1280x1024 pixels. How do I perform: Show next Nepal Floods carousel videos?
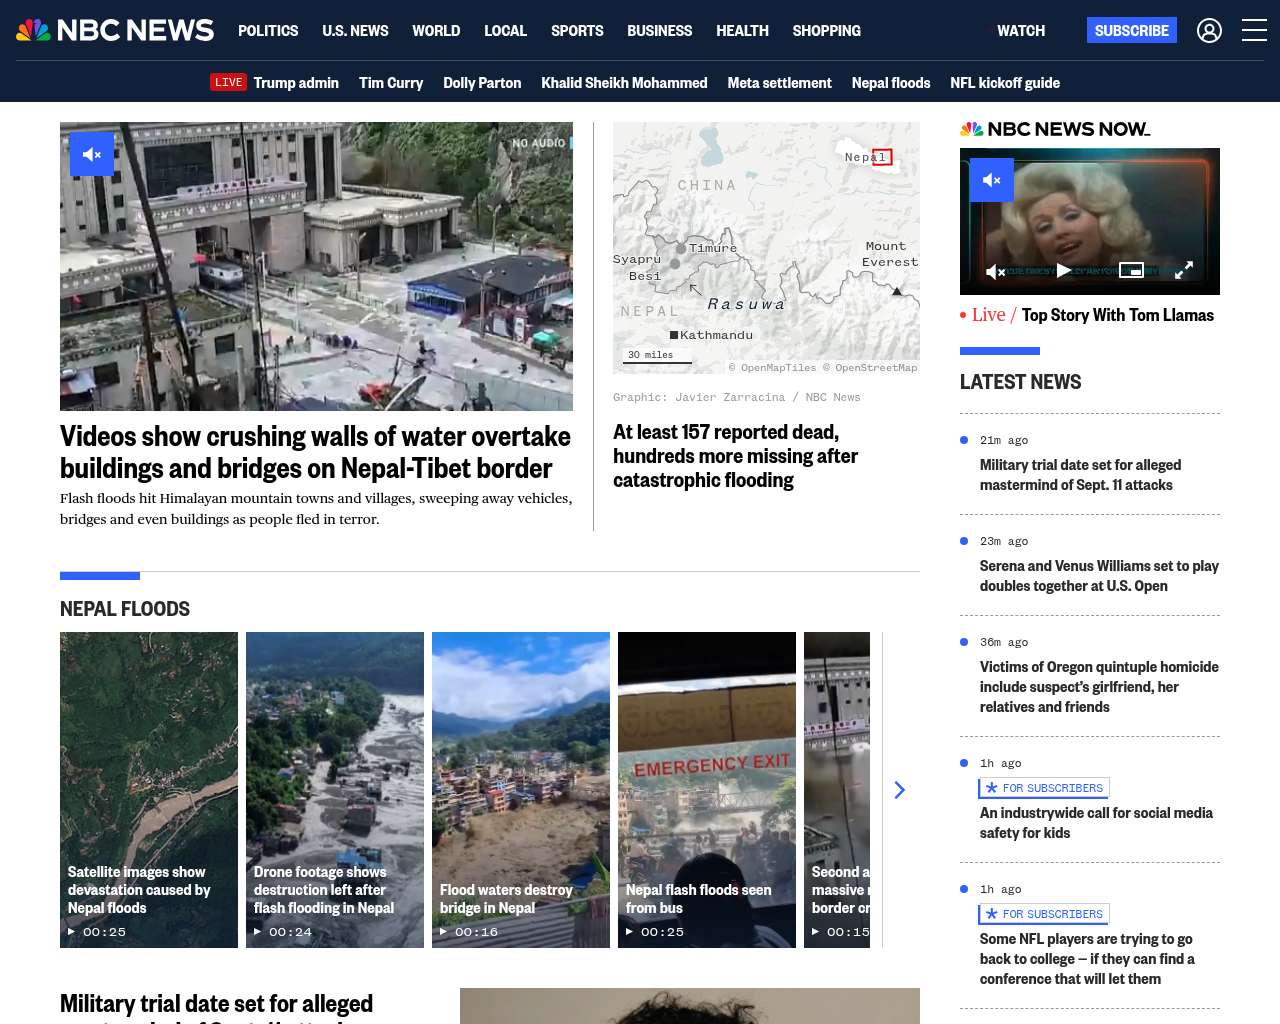click(899, 790)
